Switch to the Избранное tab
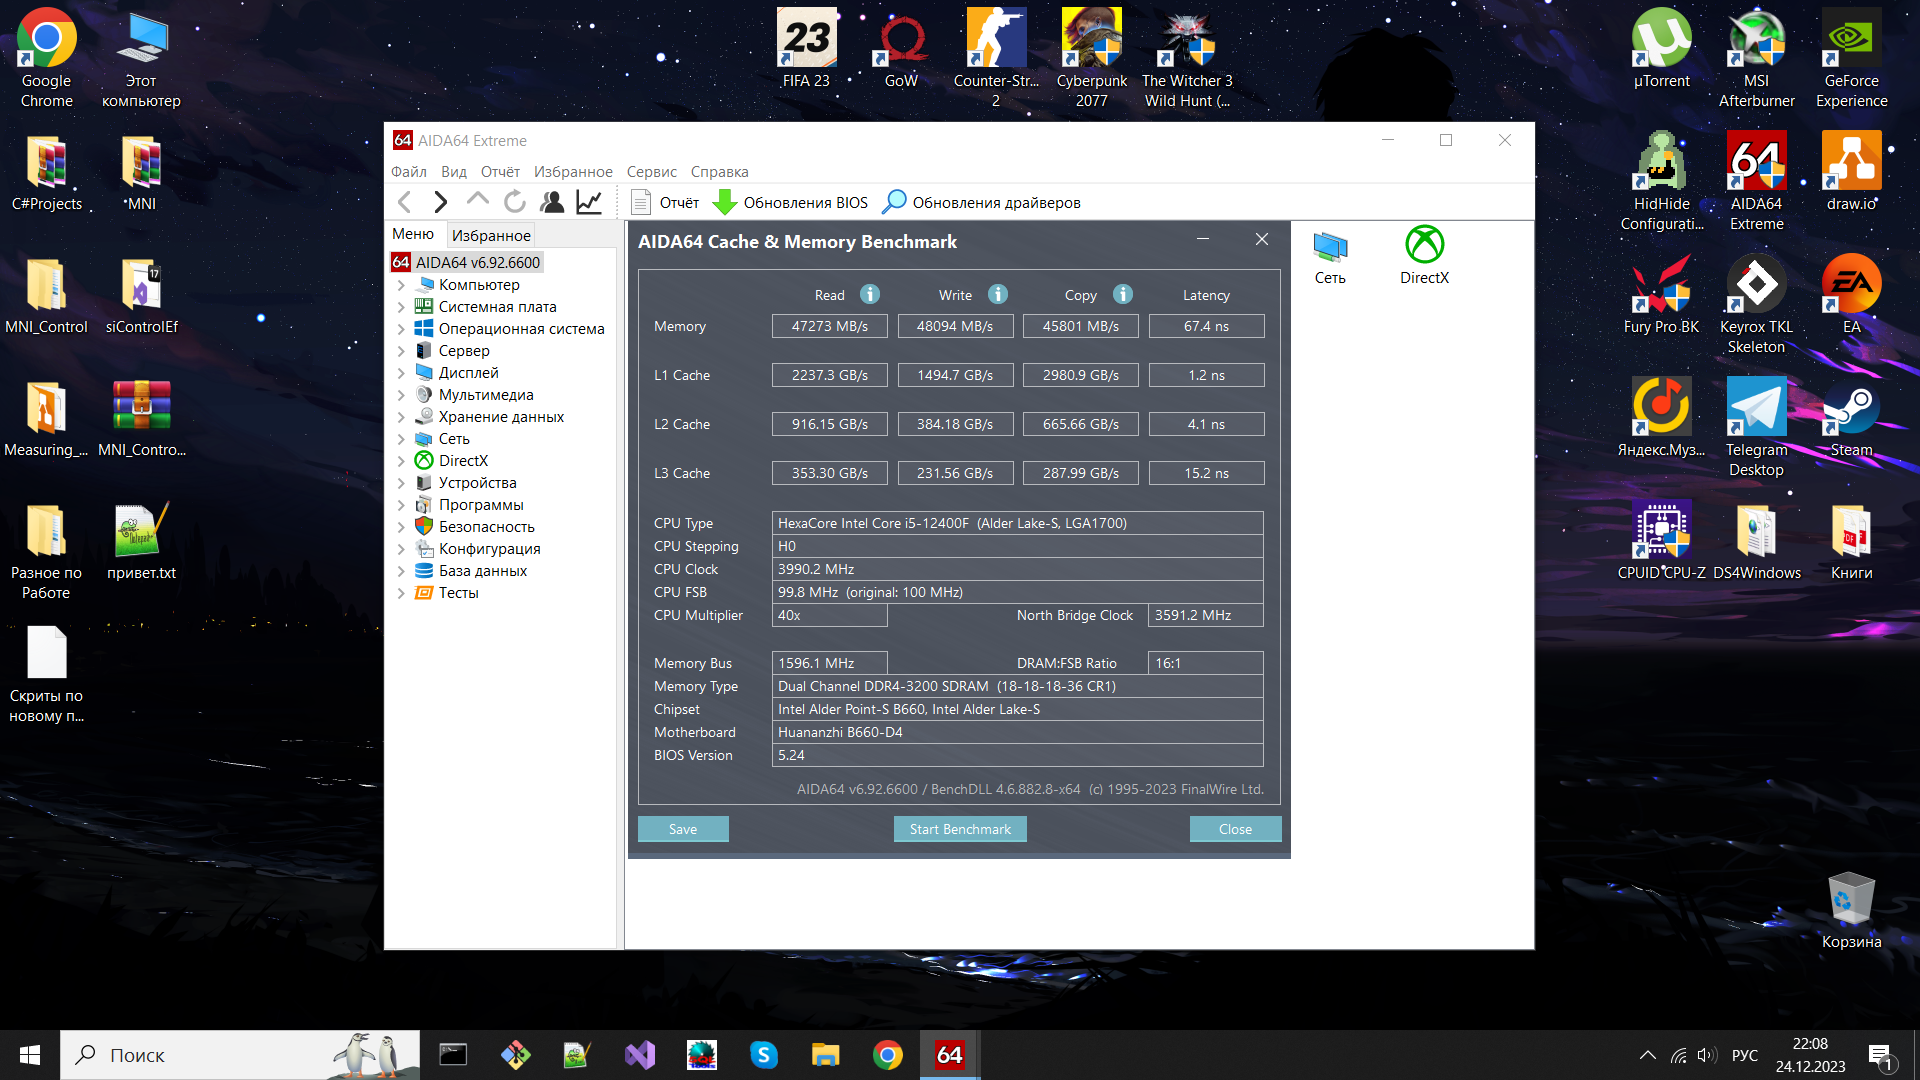The image size is (1920, 1080). click(x=491, y=235)
